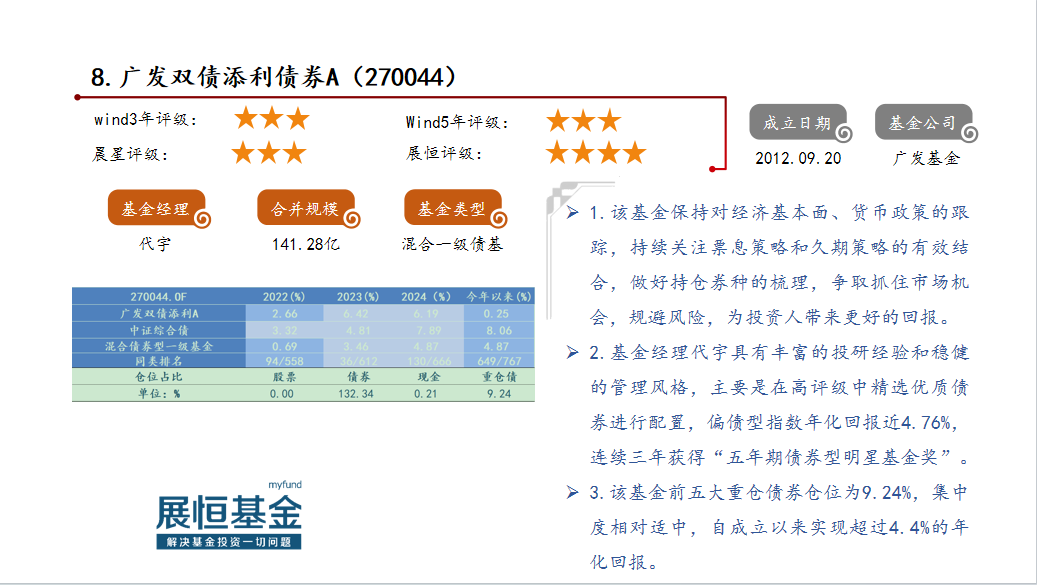The height and width of the screenshot is (585, 1037).
Task: Click the wind3年评级 star rating
Action: (x=271, y=120)
